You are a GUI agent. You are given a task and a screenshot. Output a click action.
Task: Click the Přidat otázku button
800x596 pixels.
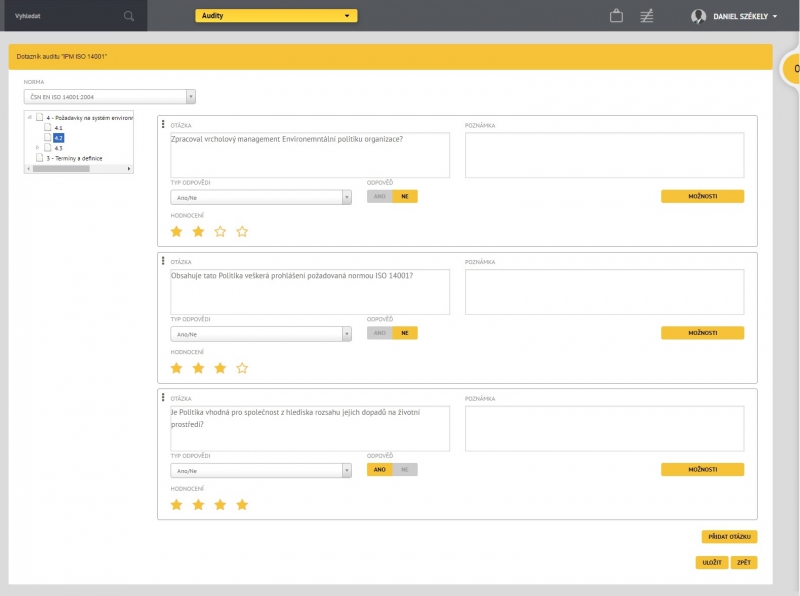point(729,537)
